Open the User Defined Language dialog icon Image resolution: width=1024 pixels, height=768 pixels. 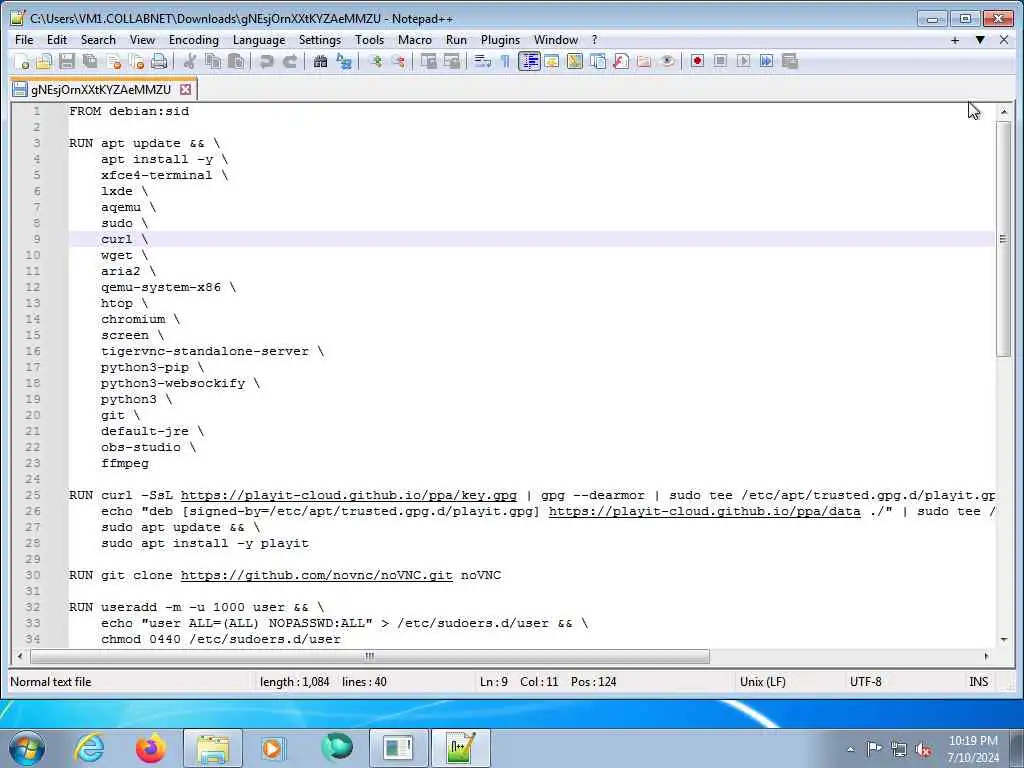coord(552,61)
